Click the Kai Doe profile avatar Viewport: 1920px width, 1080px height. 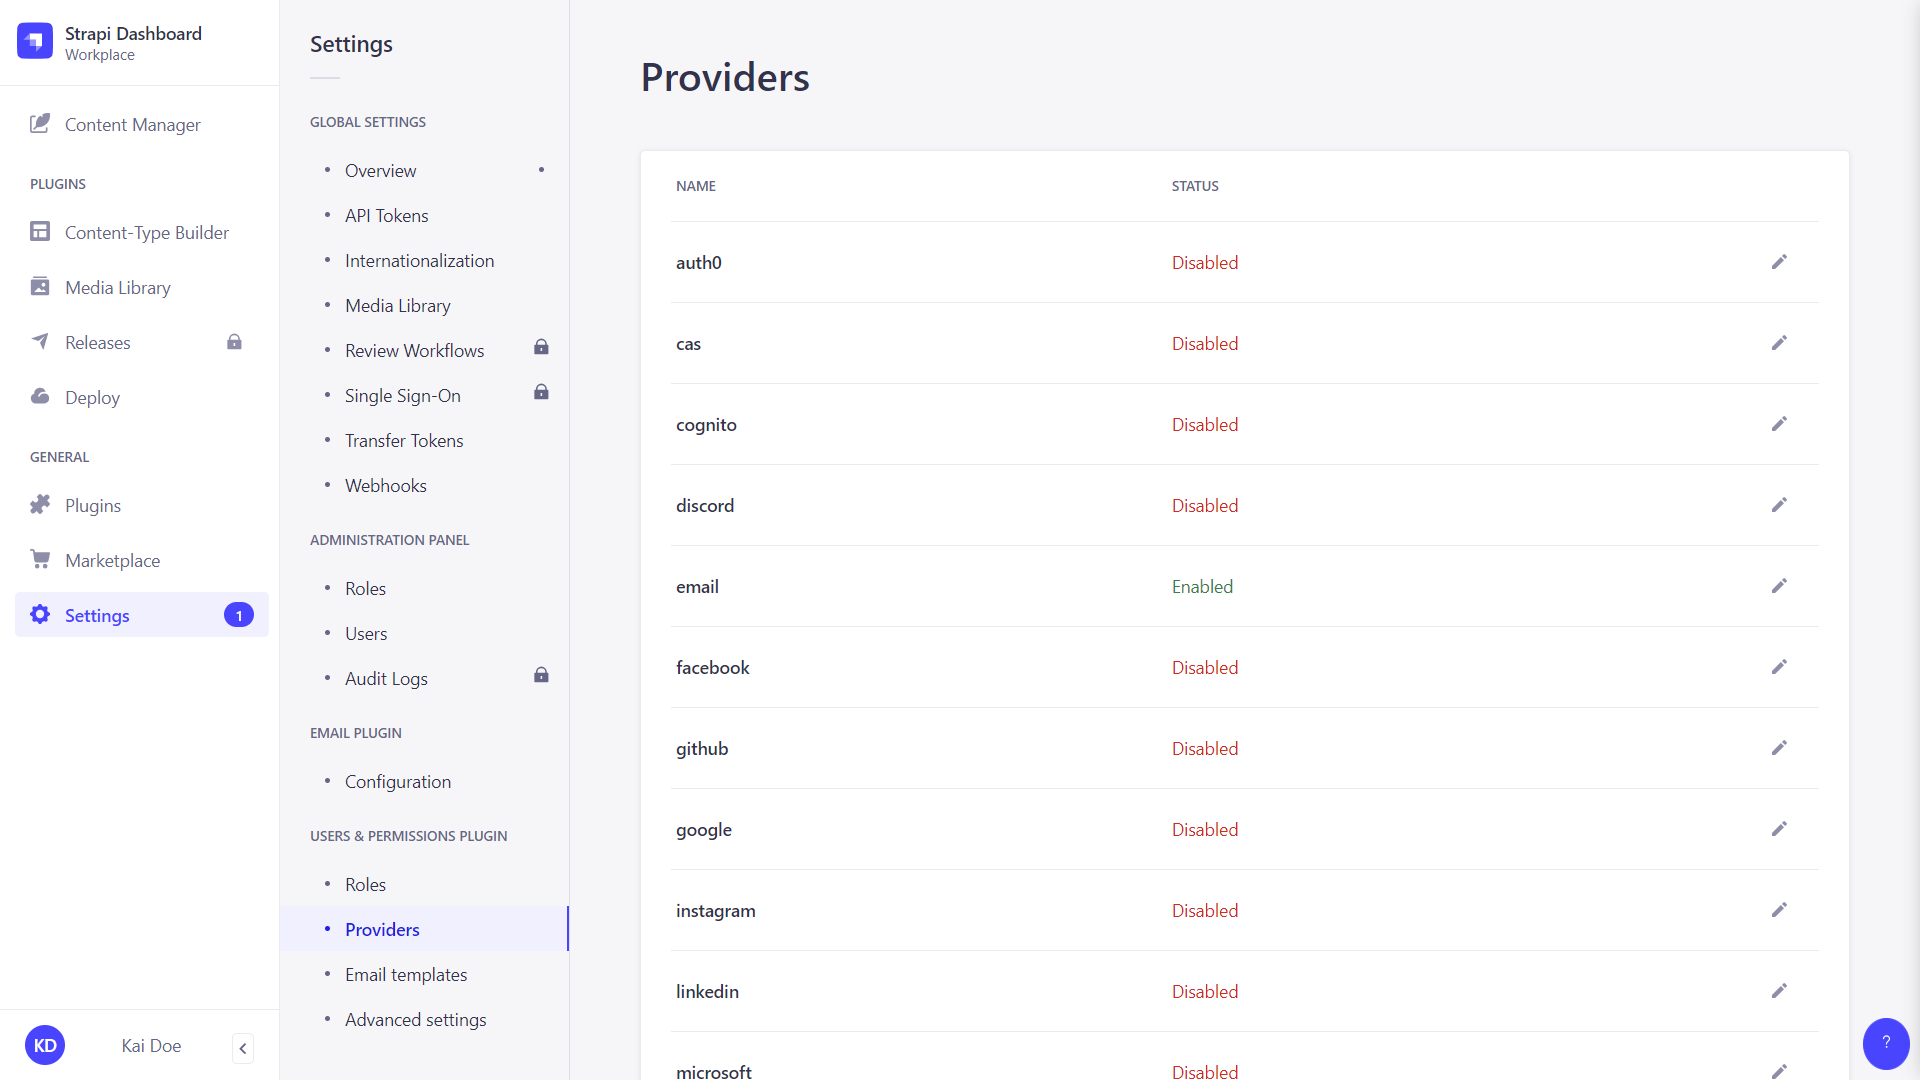point(45,1044)
